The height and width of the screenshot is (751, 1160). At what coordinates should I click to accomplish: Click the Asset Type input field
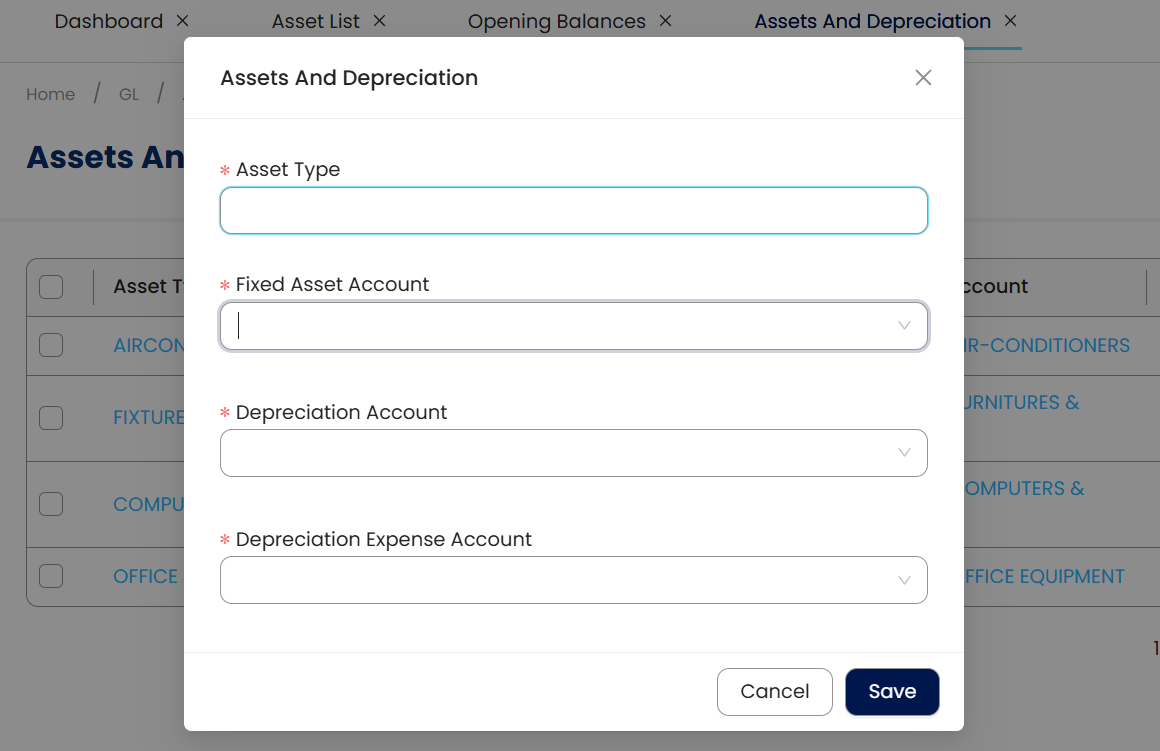(573, 211)
